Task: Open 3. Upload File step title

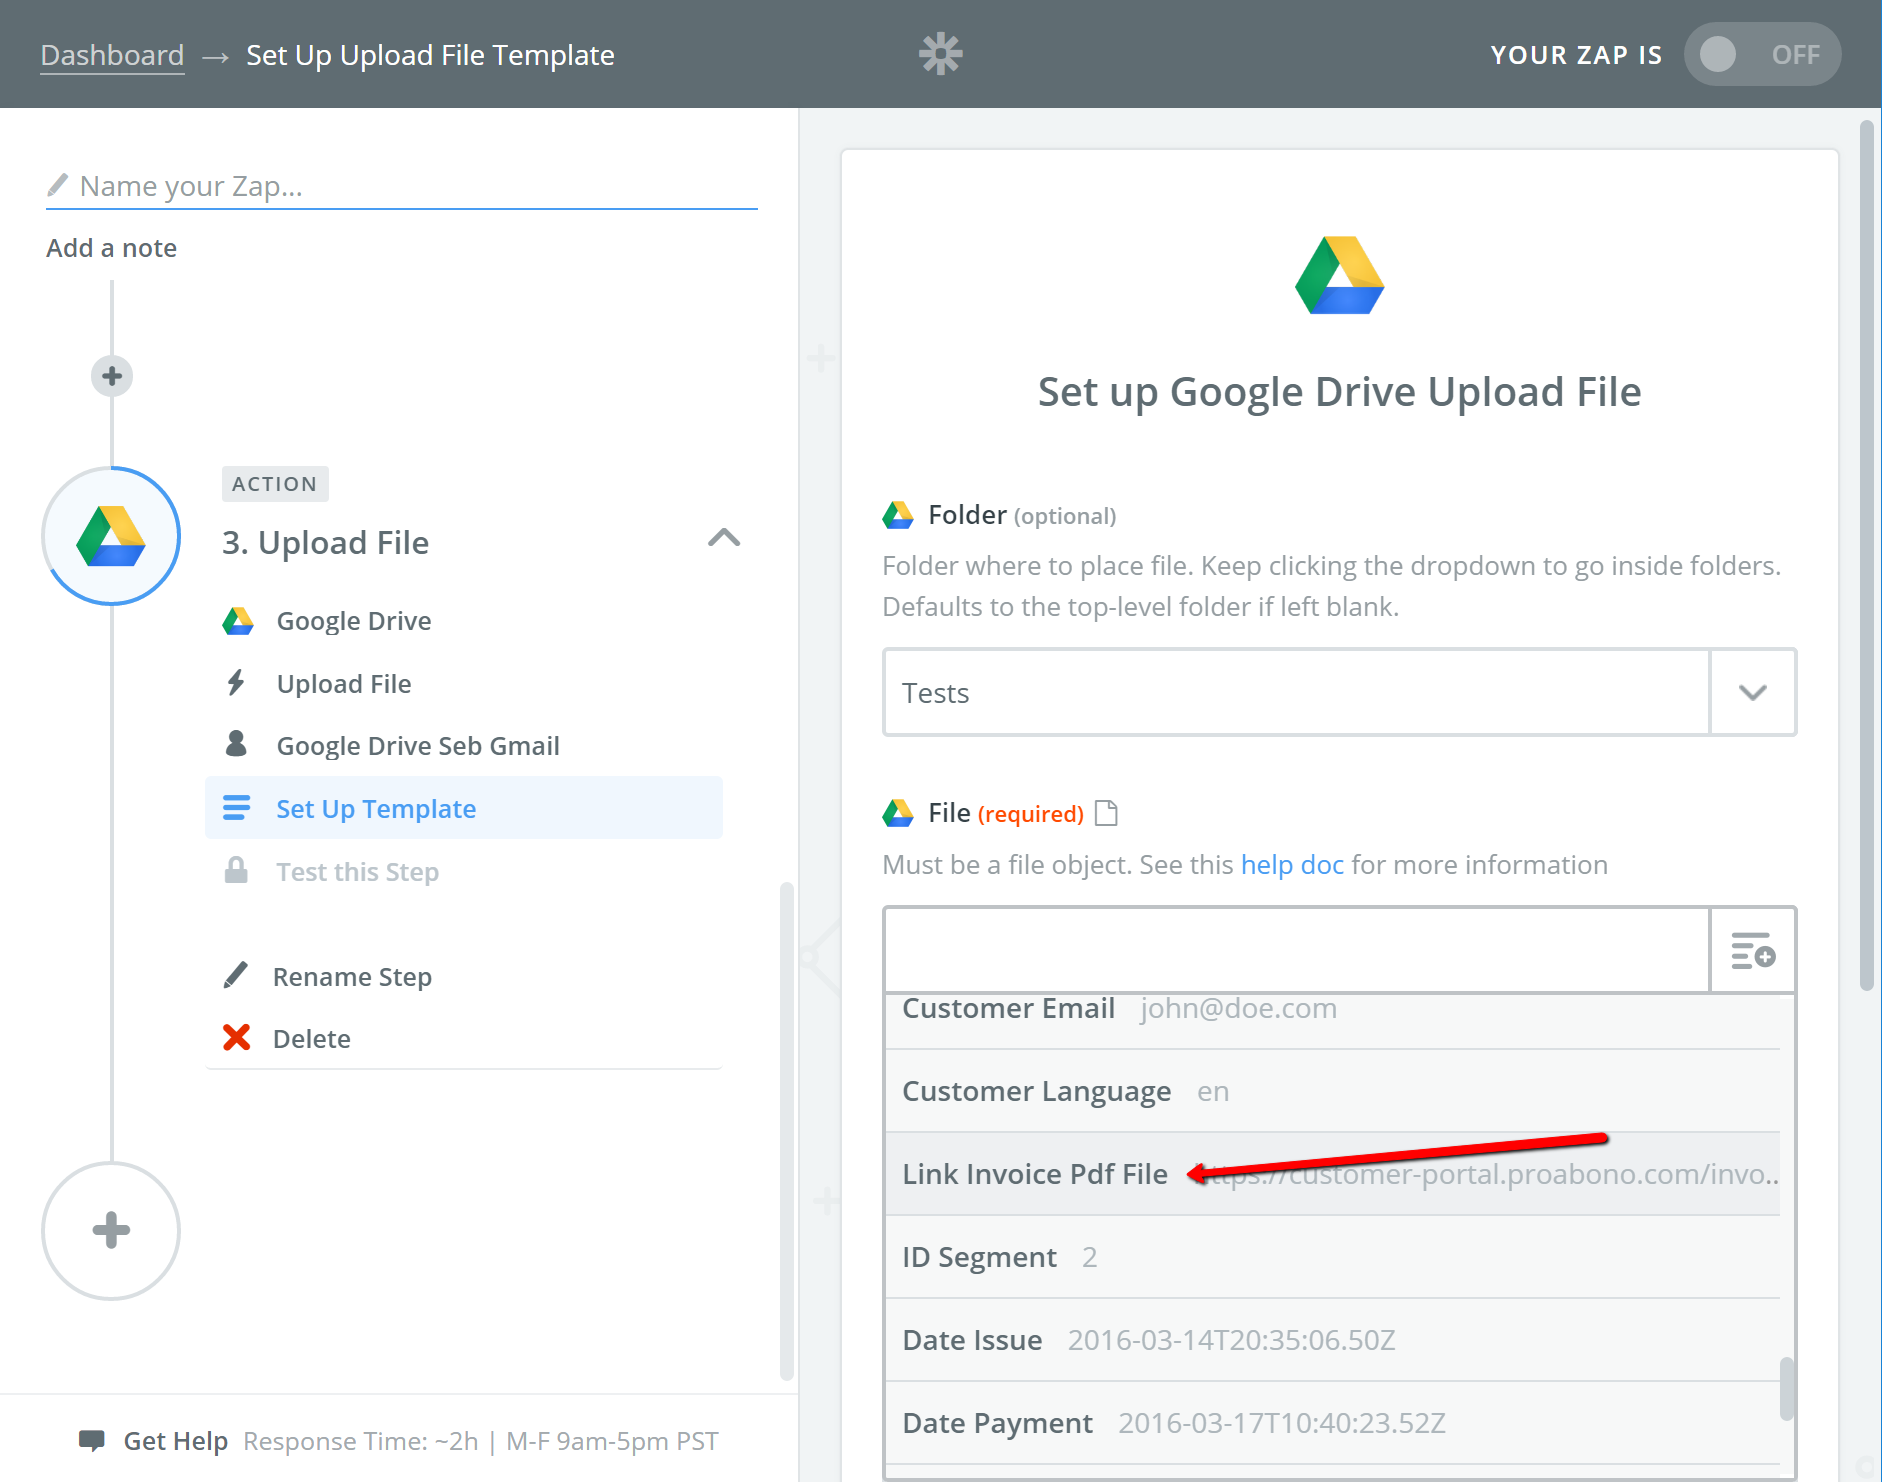Action: [x=325, y=542]
